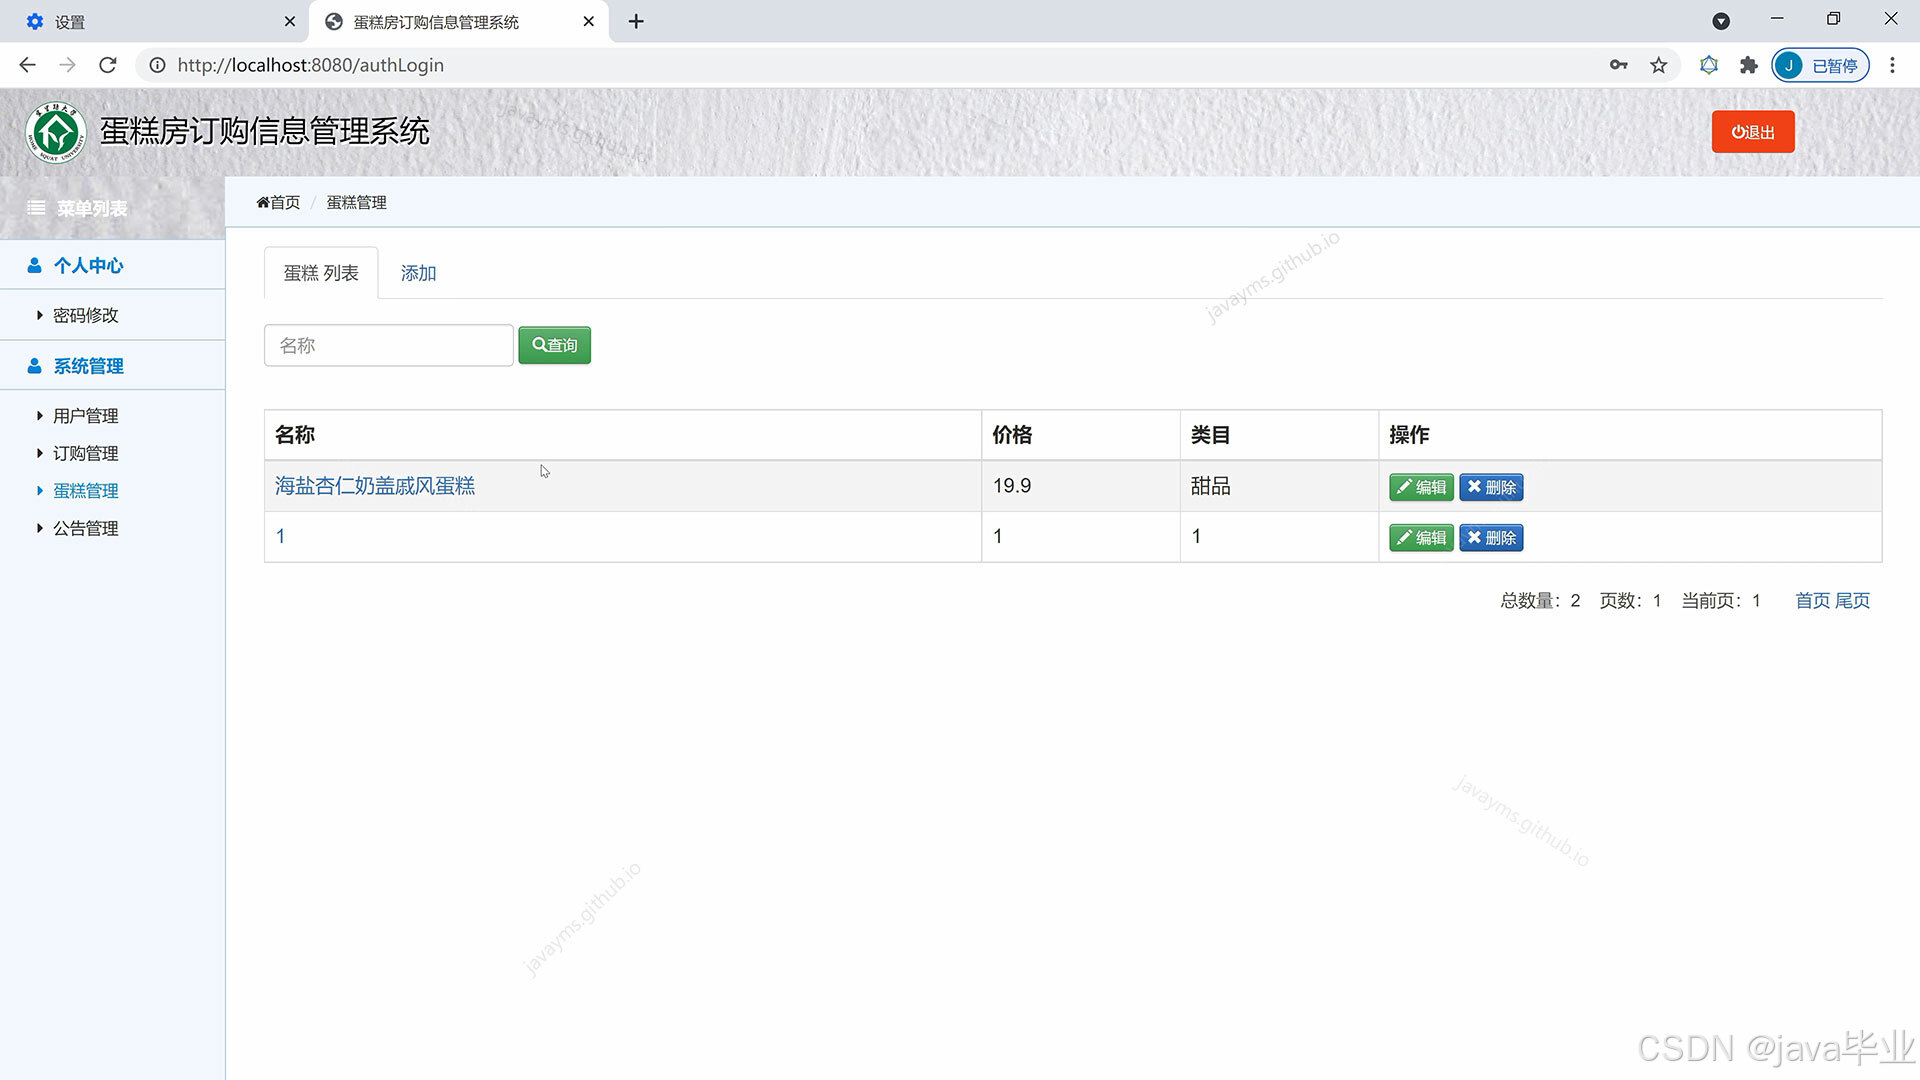The height and width of the screenshot is (1080, 1920).
Task: Click the browser forward arrow
Action: pyautogui.click(x=67, y=65)
